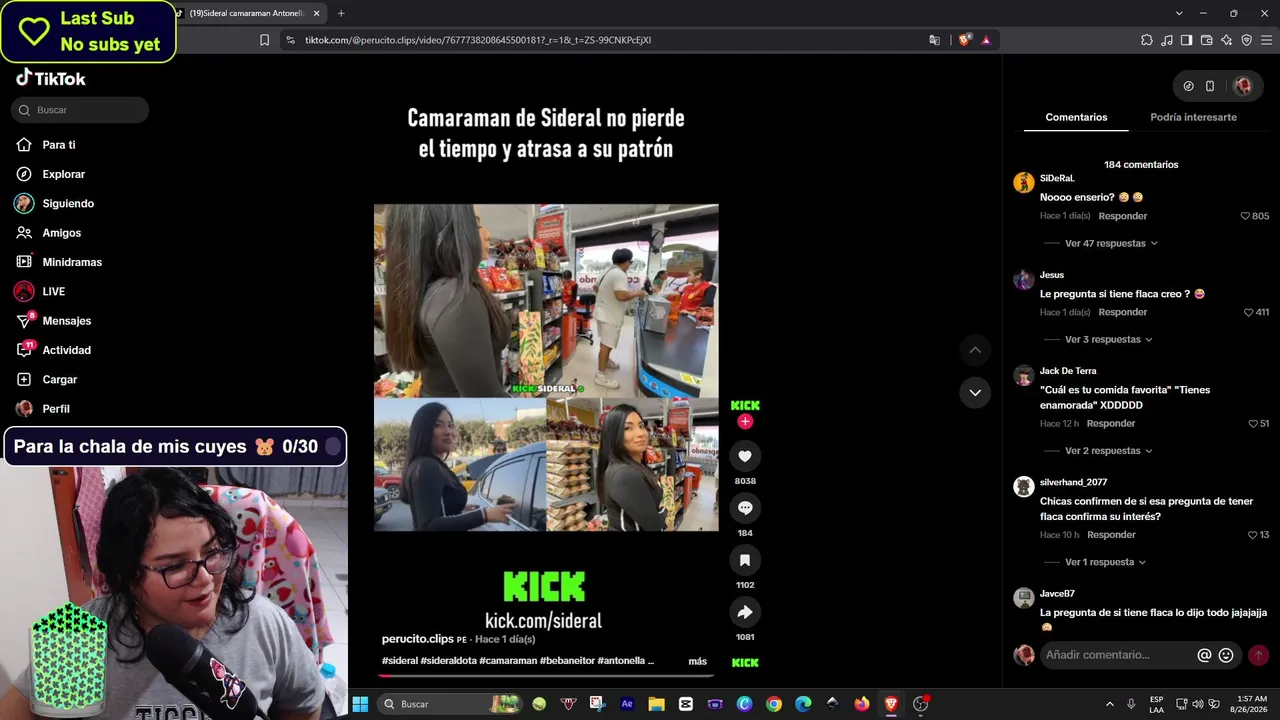Open the Brave VPN shield icon
Image resolution: width=1280 pixels, height=720 pixels.
pos(1246,40)
